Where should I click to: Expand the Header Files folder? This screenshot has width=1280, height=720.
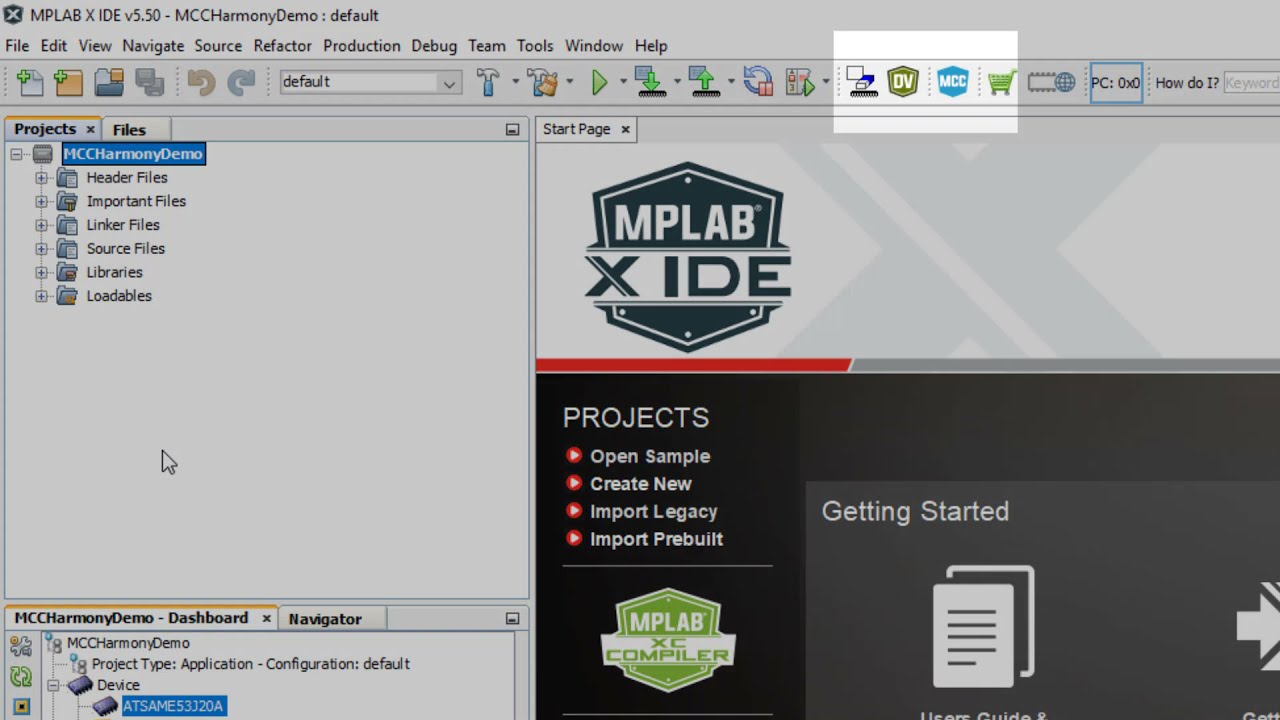tap(41, 178)
